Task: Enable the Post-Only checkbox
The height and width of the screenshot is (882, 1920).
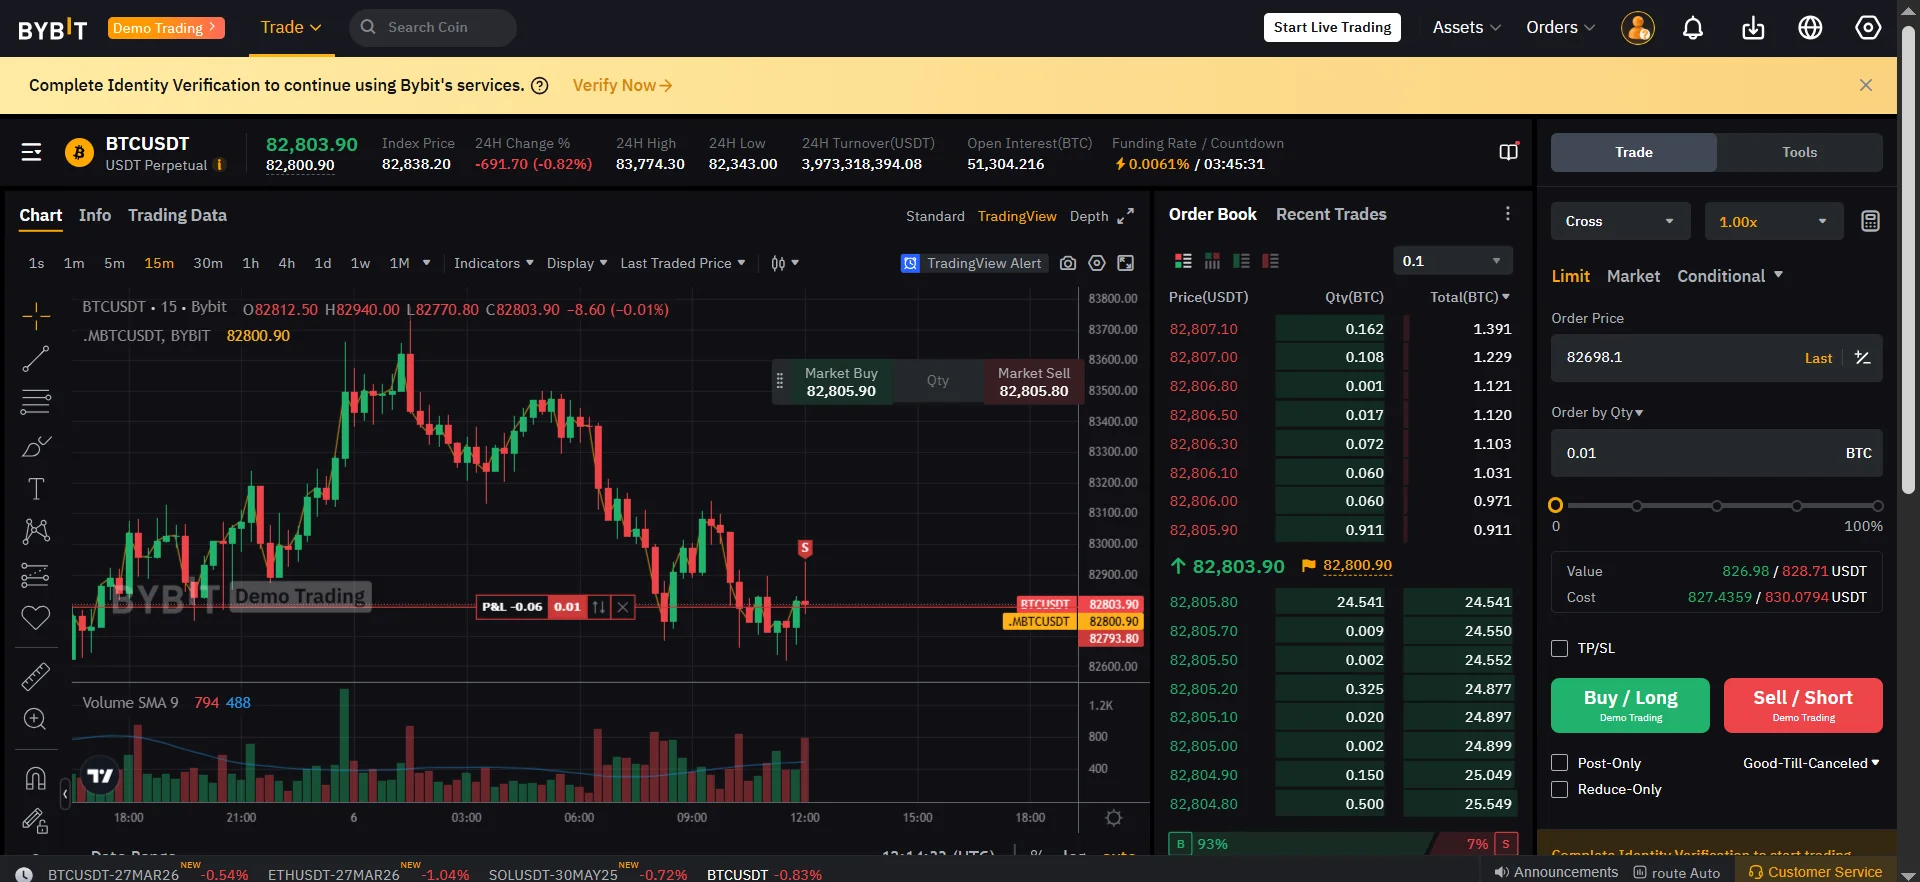Action: coord(1559,763)
